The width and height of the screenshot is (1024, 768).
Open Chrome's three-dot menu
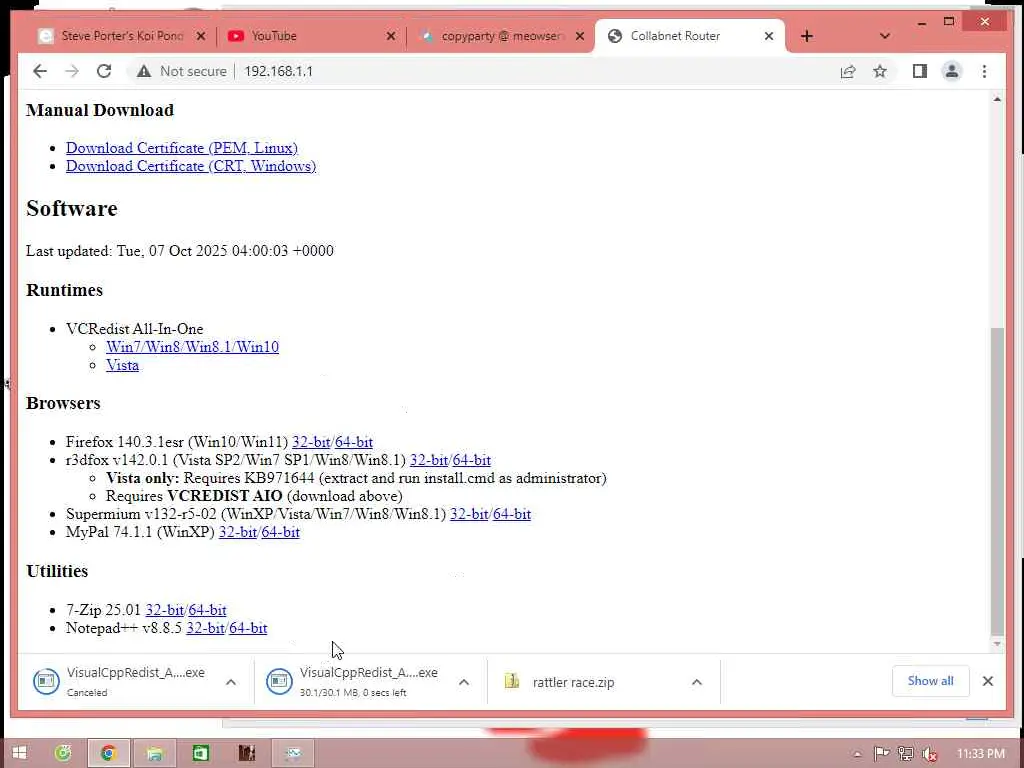coord(984,71)
